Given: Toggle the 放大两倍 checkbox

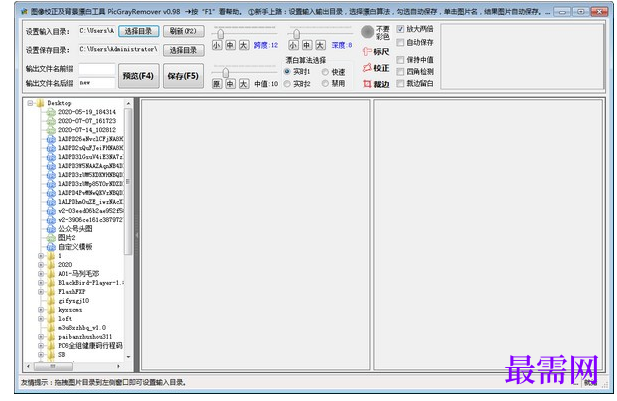Looking at the screenshot, I should coord(400,29).
